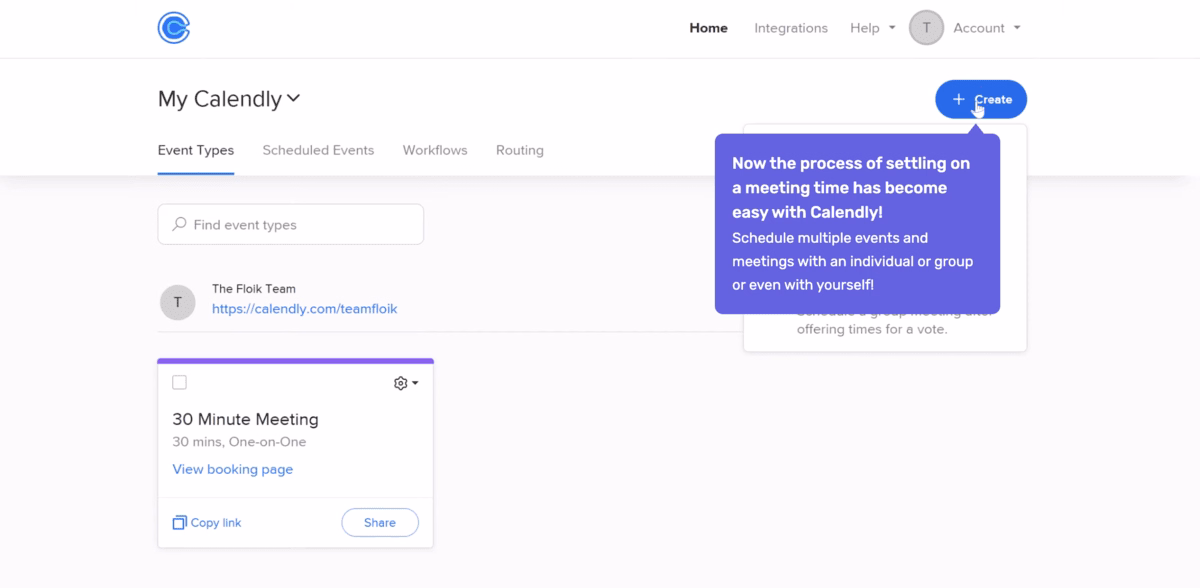Select the Routing tab
The height and width of the screenshot is (588, 1200).
[x=519, y=150]
